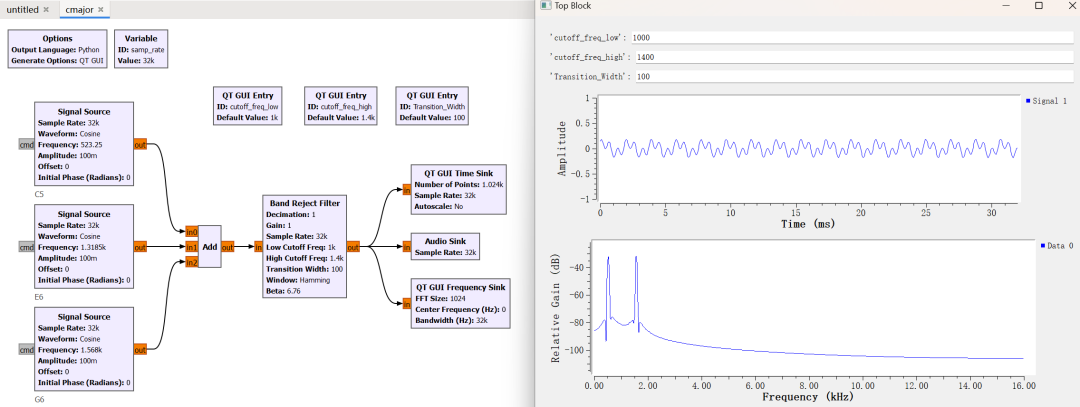Click the out port of Band Reject Filter
The image size is (1080, 407).
pyautogui.click(x=353, y=247)
